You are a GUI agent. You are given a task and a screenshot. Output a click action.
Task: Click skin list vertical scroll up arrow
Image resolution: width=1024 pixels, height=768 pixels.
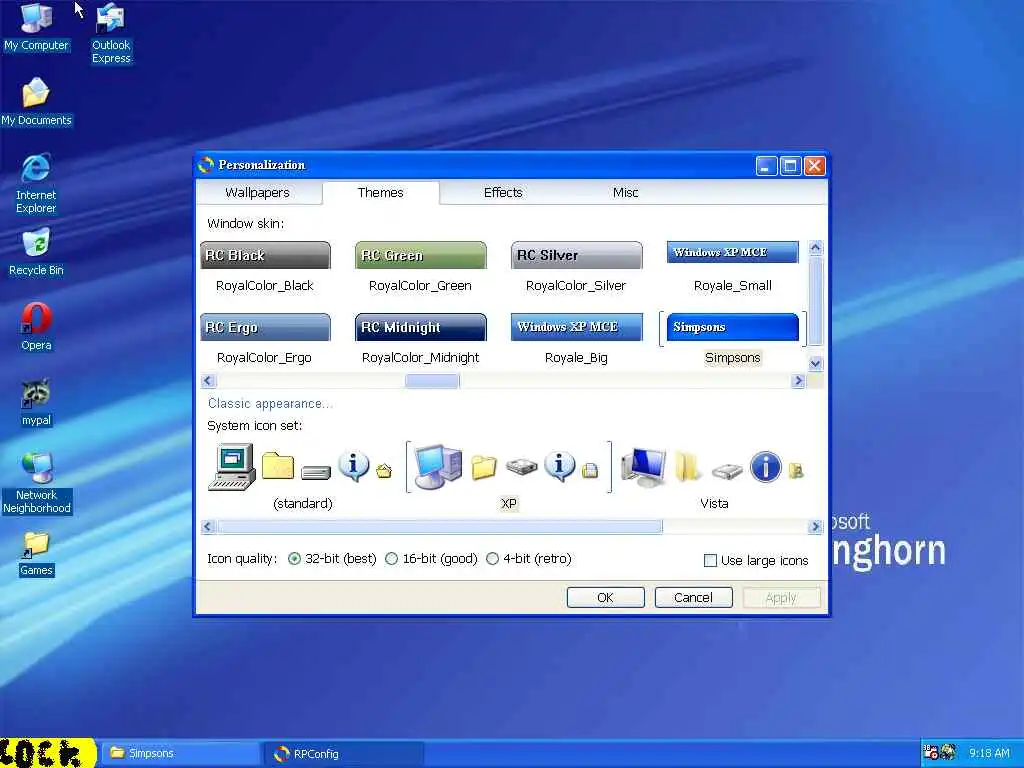(815, 248)
